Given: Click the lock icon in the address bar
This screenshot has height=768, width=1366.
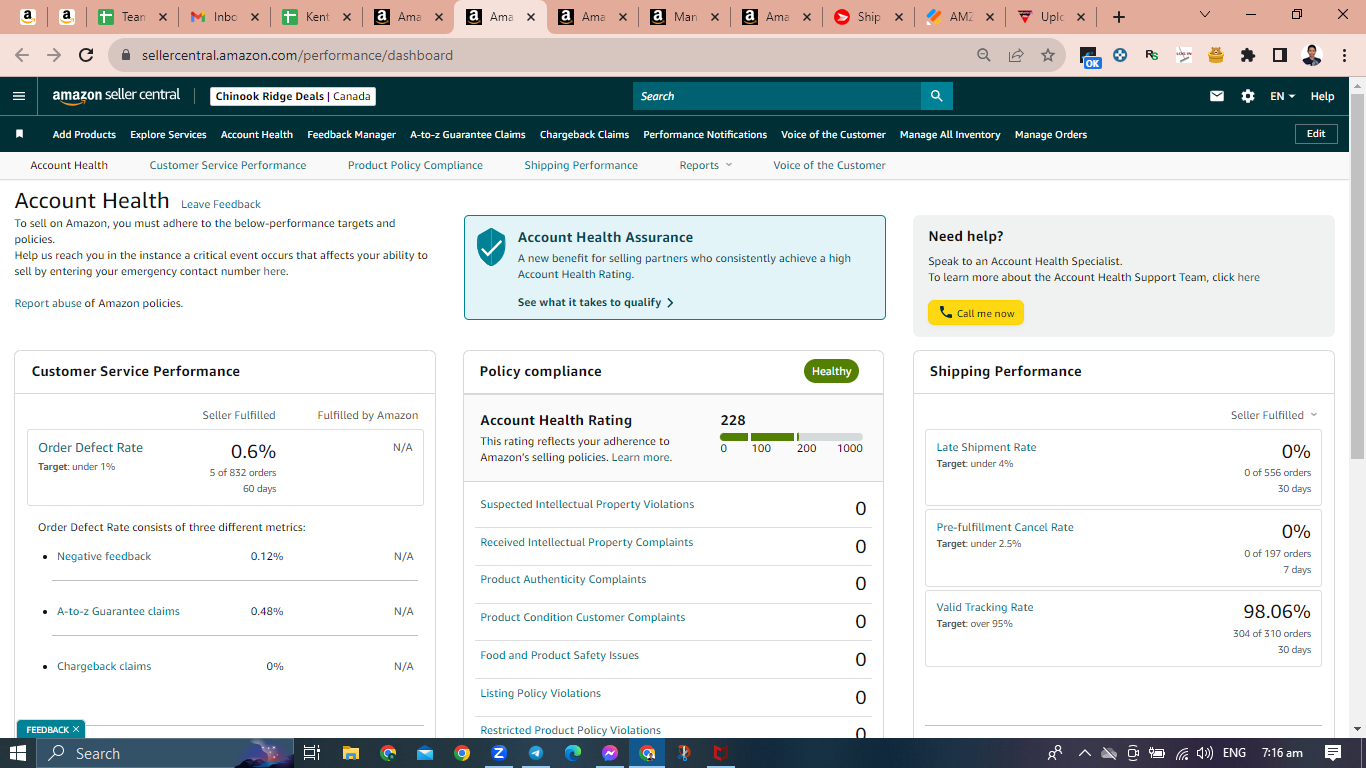Looking at the screenshot, I should click(126, 55).
